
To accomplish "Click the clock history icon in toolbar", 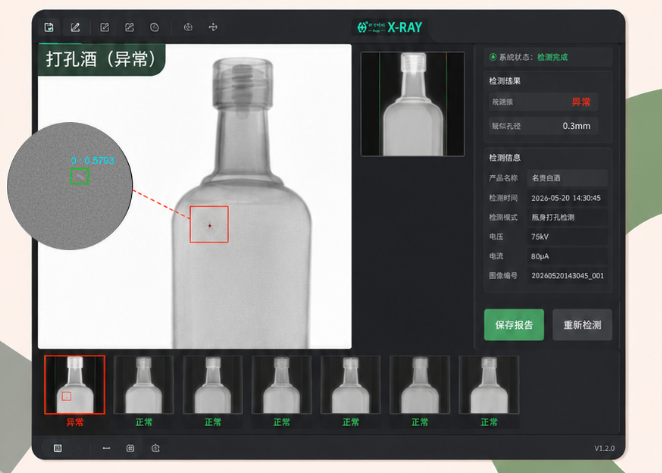I will click(155, 27).
